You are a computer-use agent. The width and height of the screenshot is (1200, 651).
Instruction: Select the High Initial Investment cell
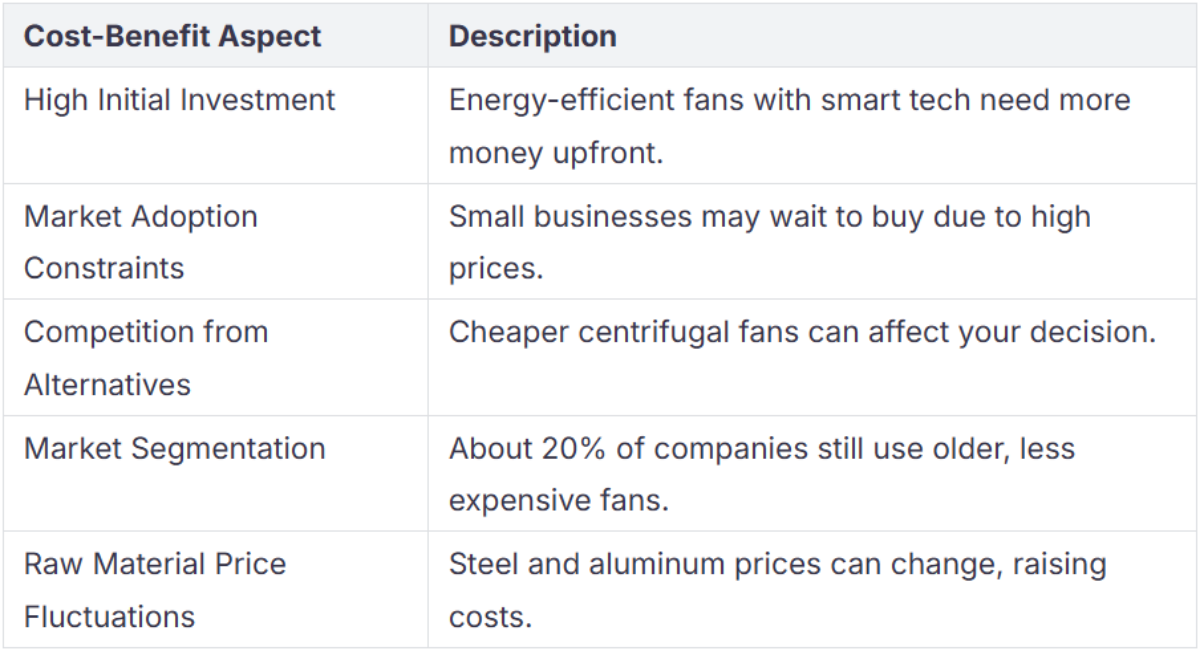[x=180, y=100]
